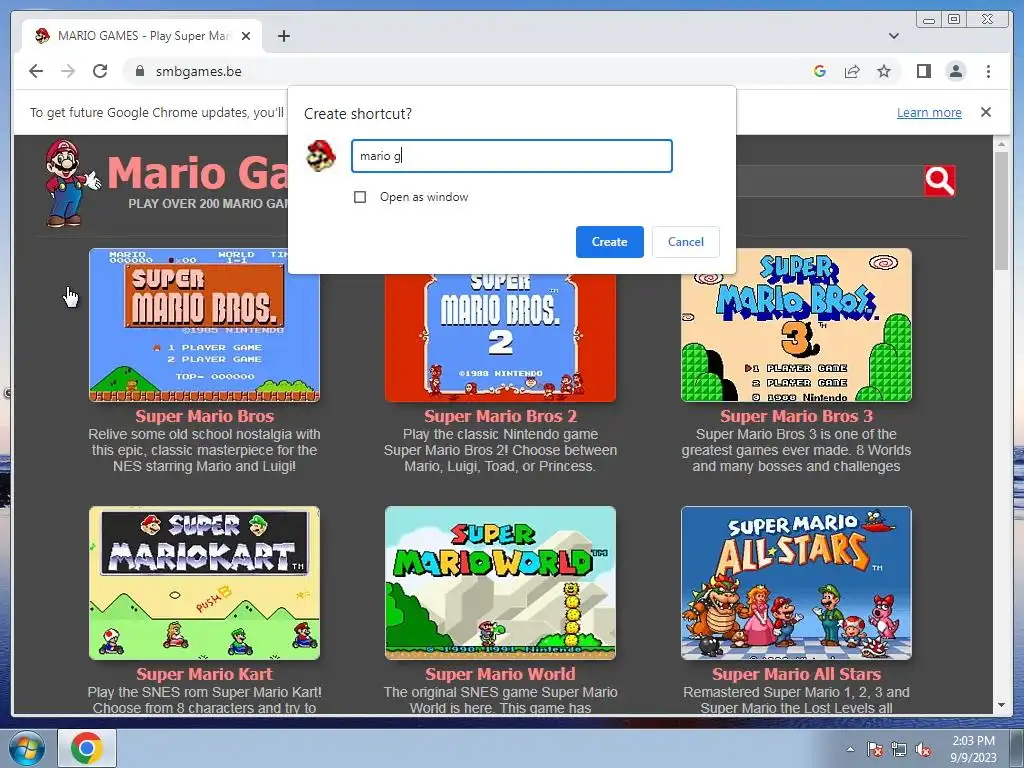Open the Super Mario All Stars thumbnail
Image resolution: width=1024 pixels, height=768 pixels.
pos(796,583)
